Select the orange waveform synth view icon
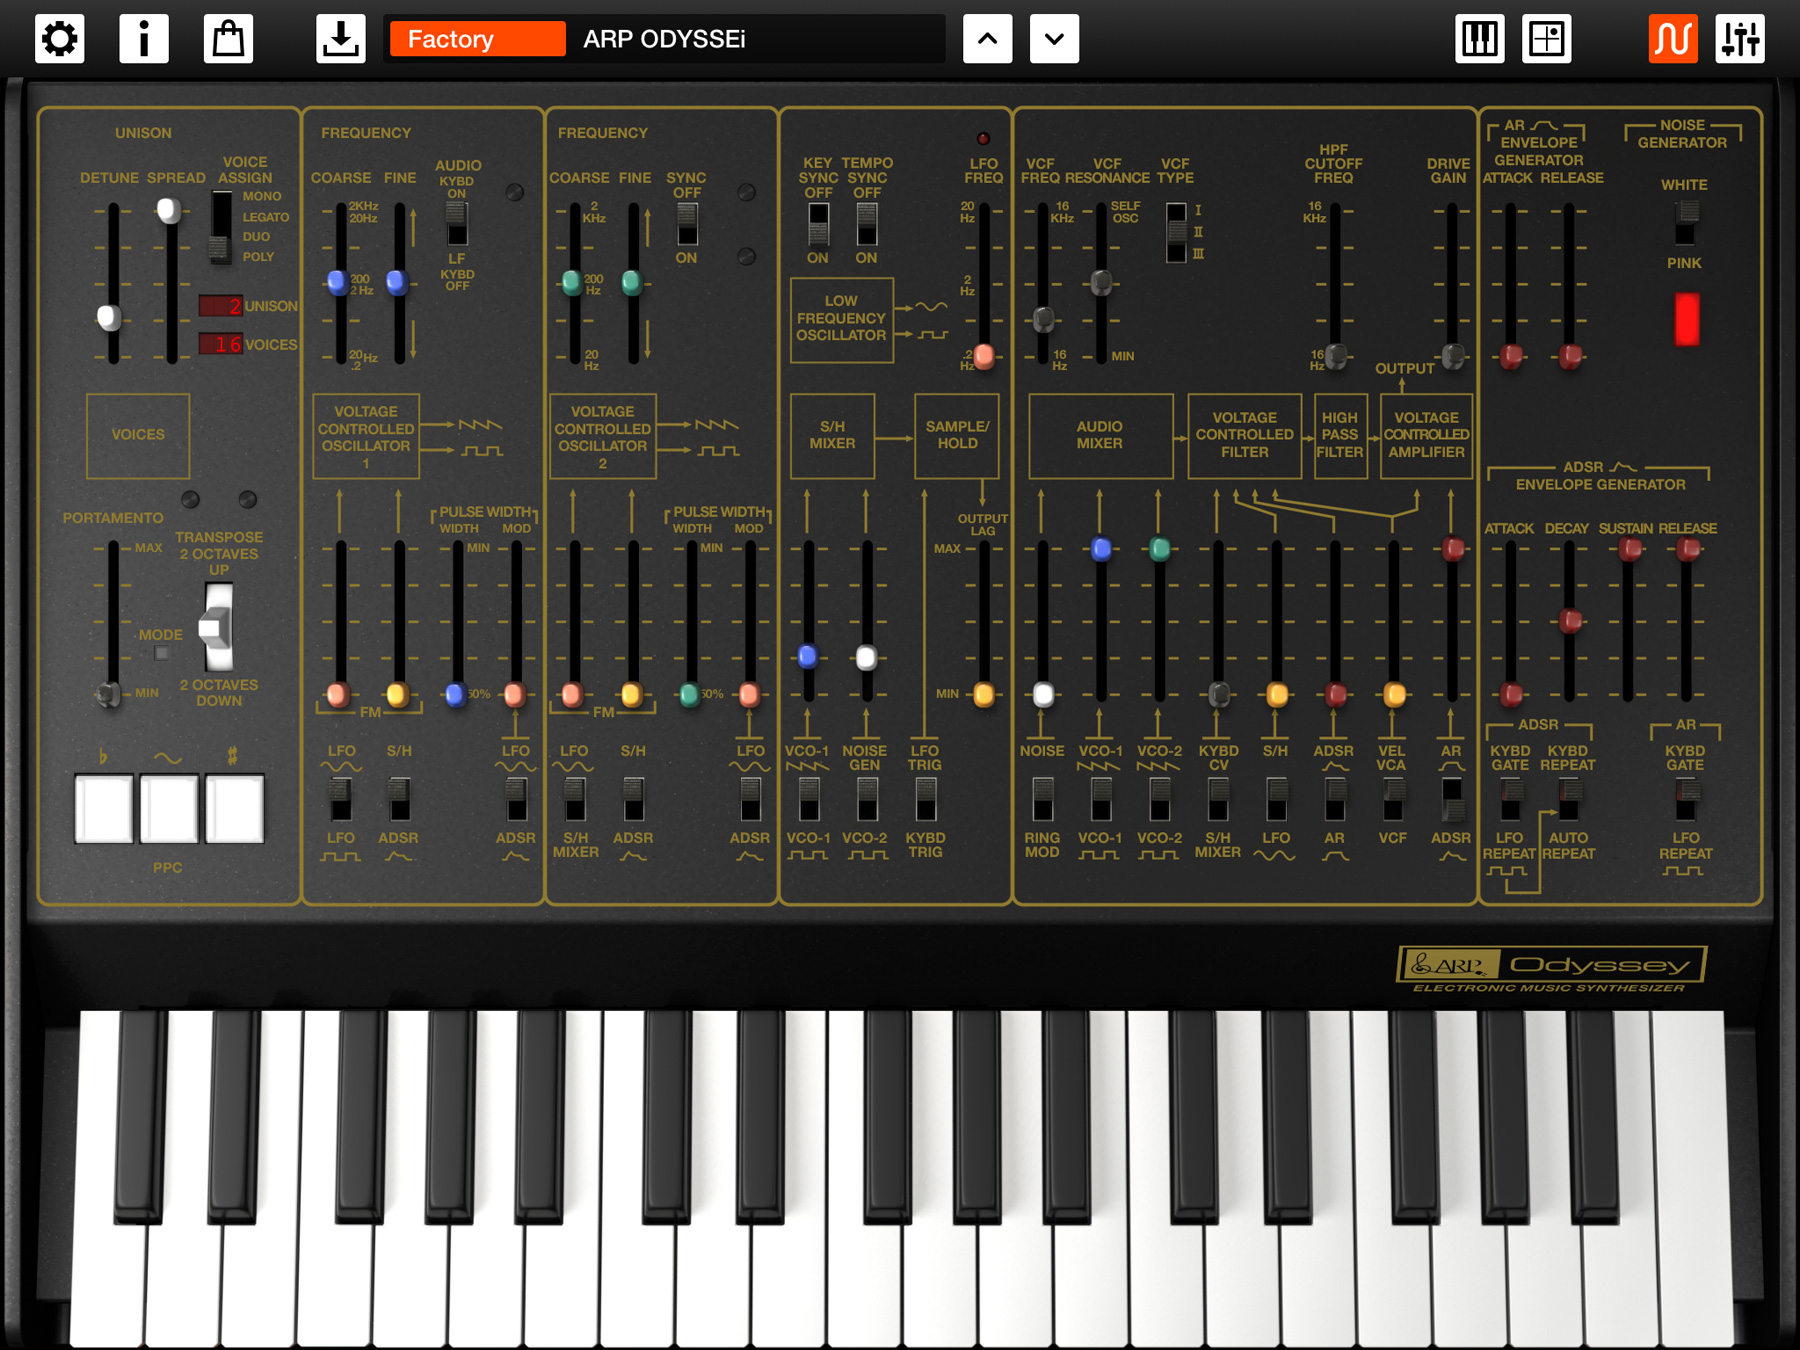 click(x=1672, y=39)
